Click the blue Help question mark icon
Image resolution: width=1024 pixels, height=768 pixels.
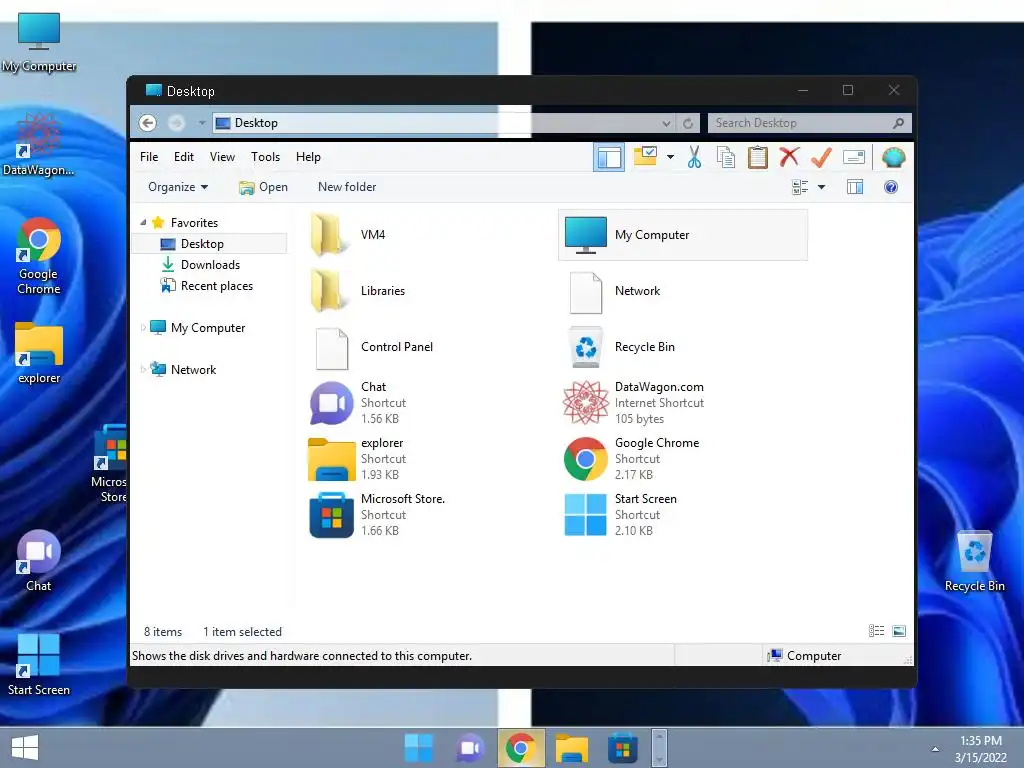pos(891,187)
